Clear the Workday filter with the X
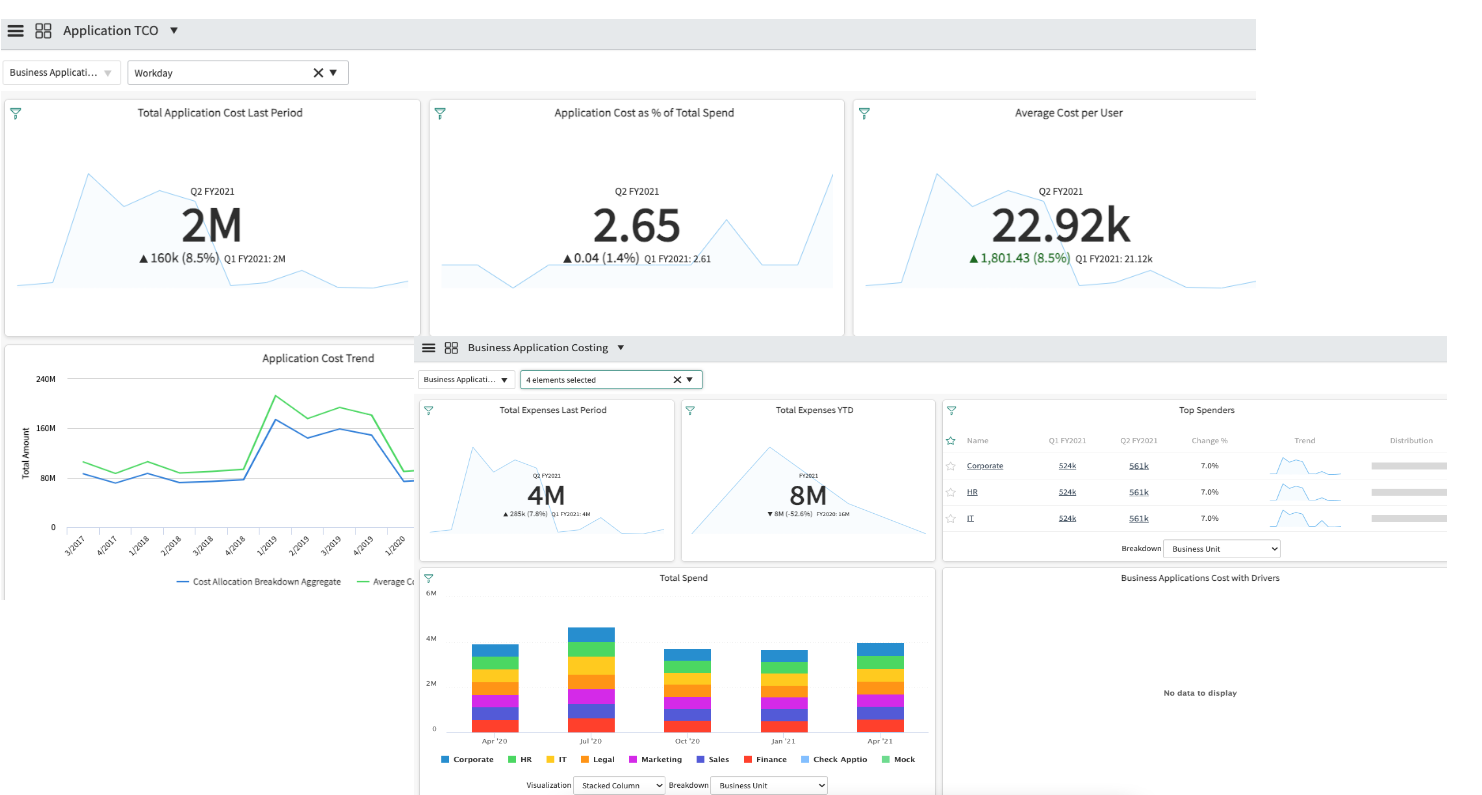The width and height of the screenshot is (1482, 795). 318,72
